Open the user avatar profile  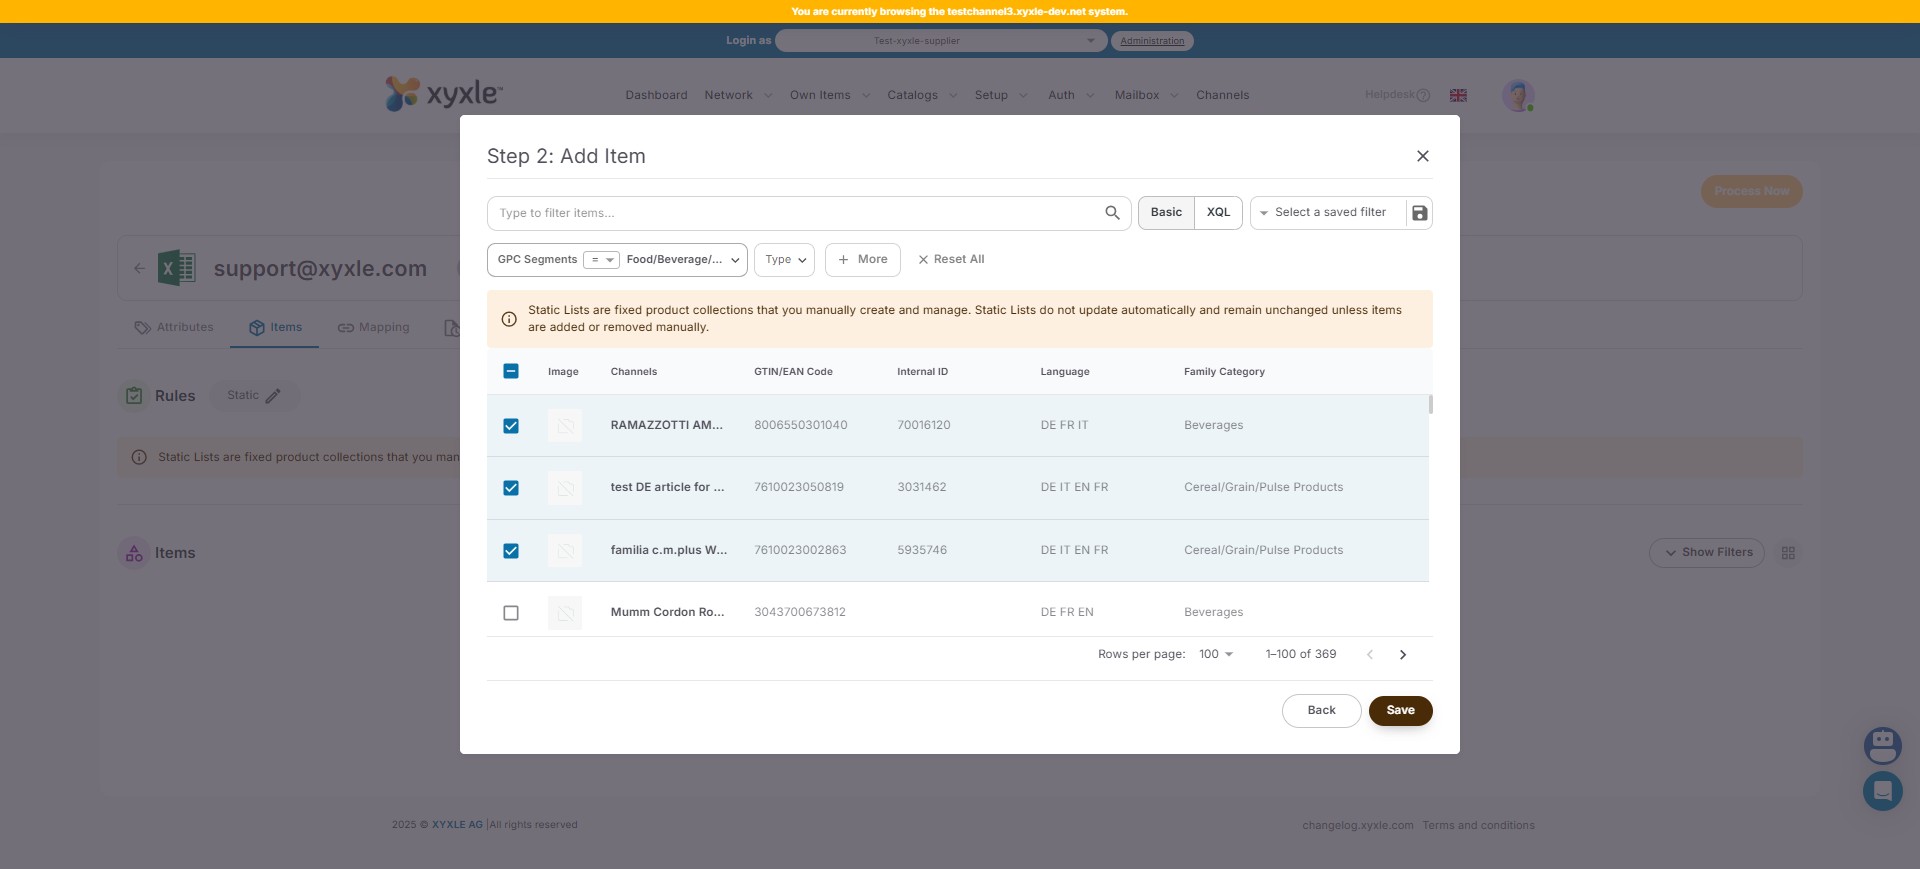point(1518,95)
